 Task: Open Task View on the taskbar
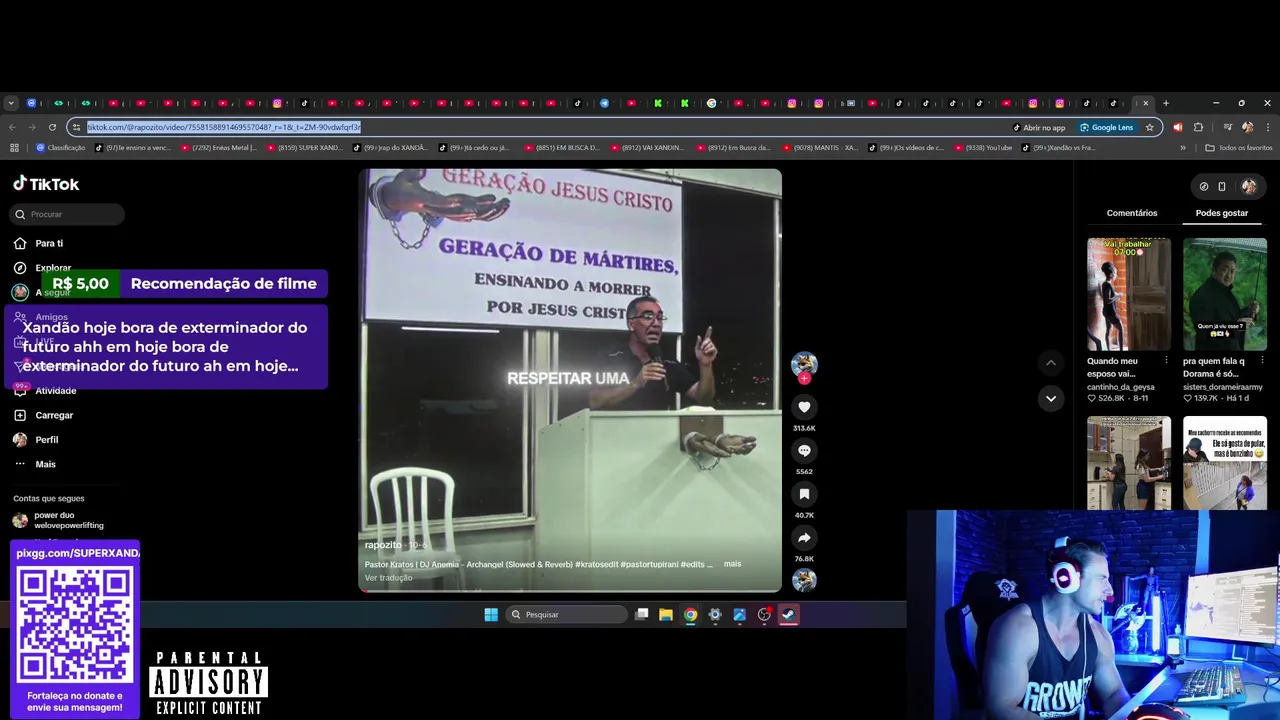click(x=642, y=614)
